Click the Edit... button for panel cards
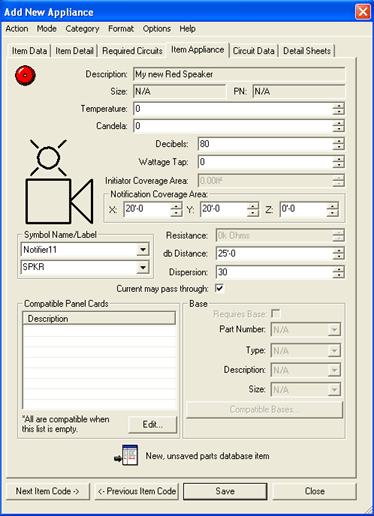374x516 pixels. 153,424
